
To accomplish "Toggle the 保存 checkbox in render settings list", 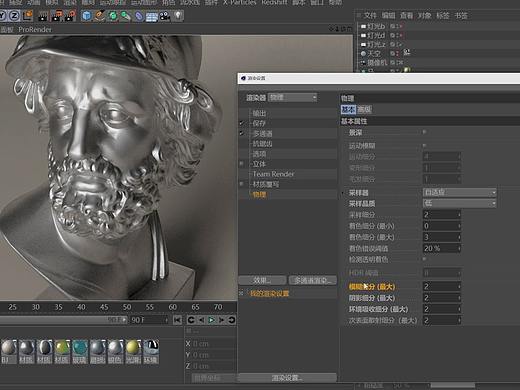I will [242, 123].
